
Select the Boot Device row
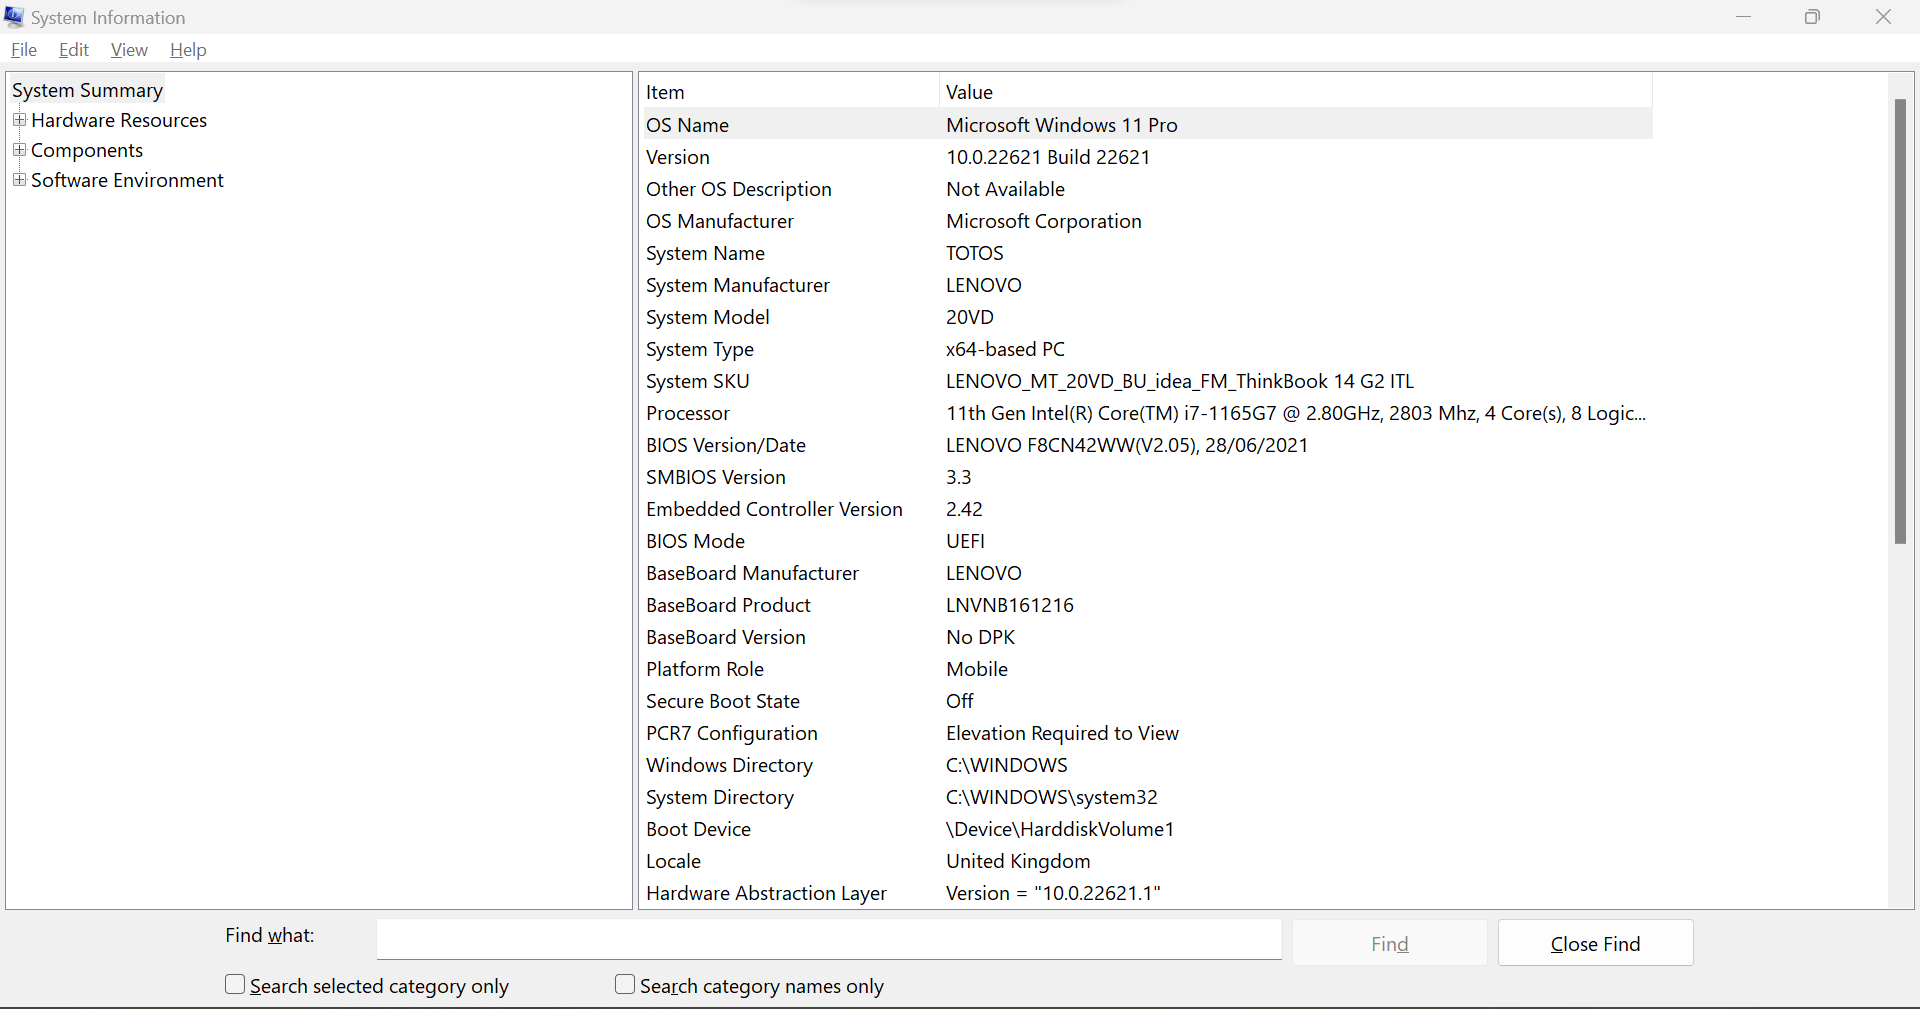coord(1146,829)
